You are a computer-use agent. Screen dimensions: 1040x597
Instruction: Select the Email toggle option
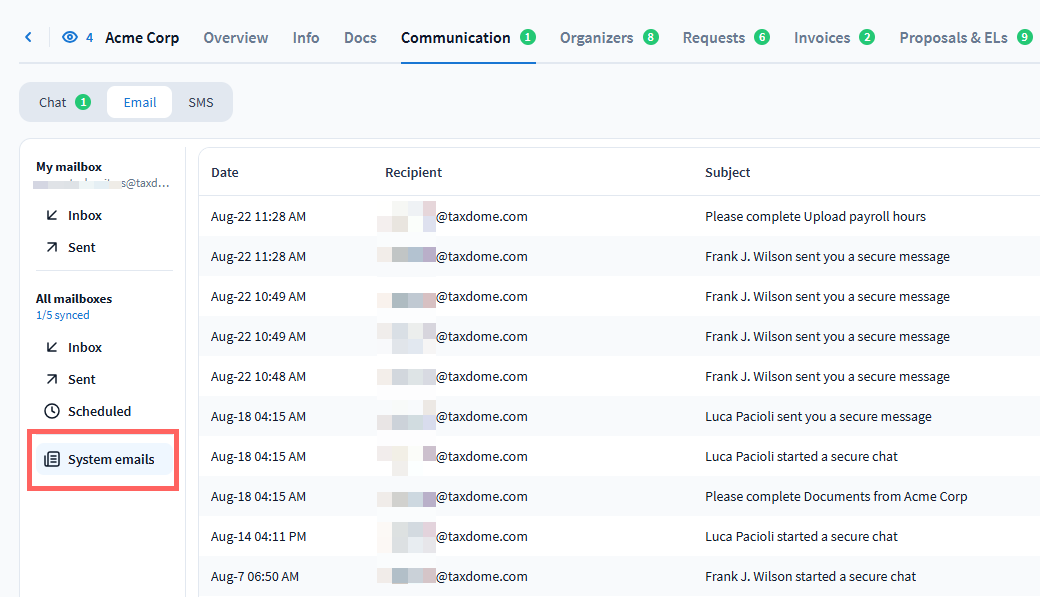click(x=140, y=102)
